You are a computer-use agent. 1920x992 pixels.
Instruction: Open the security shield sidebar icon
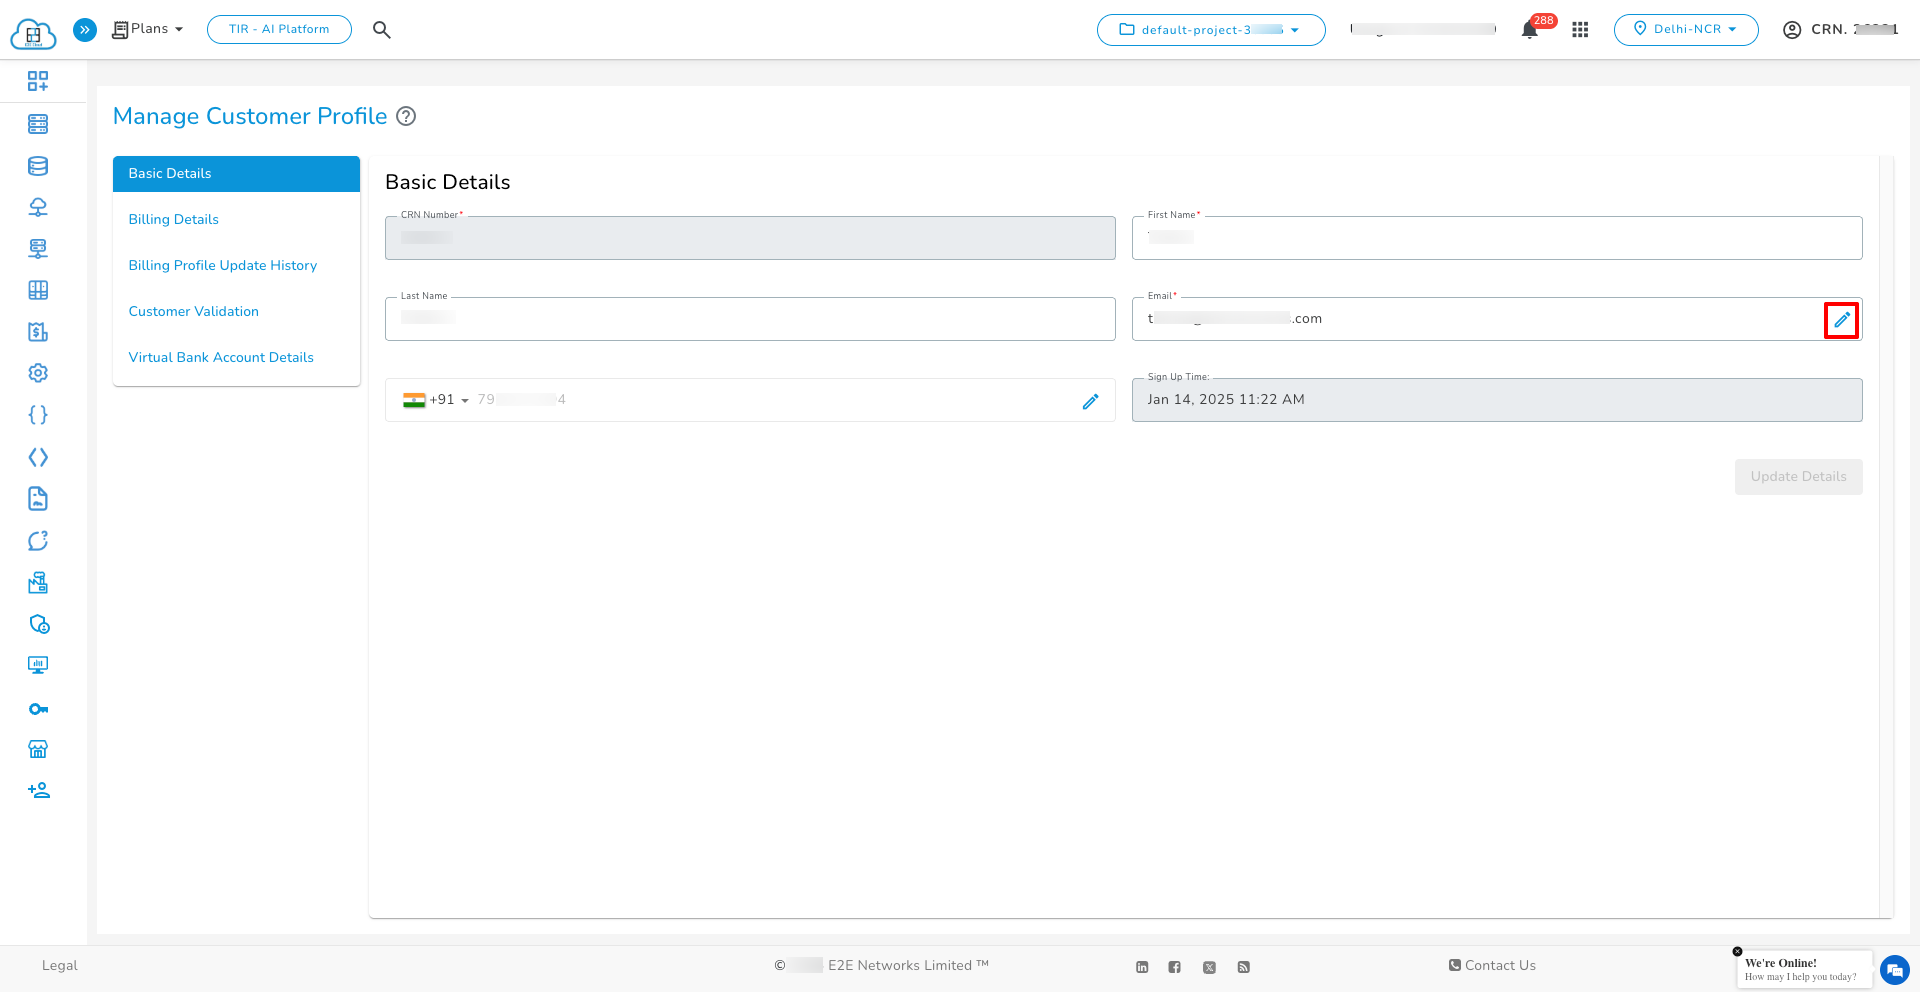coord(38,623)
